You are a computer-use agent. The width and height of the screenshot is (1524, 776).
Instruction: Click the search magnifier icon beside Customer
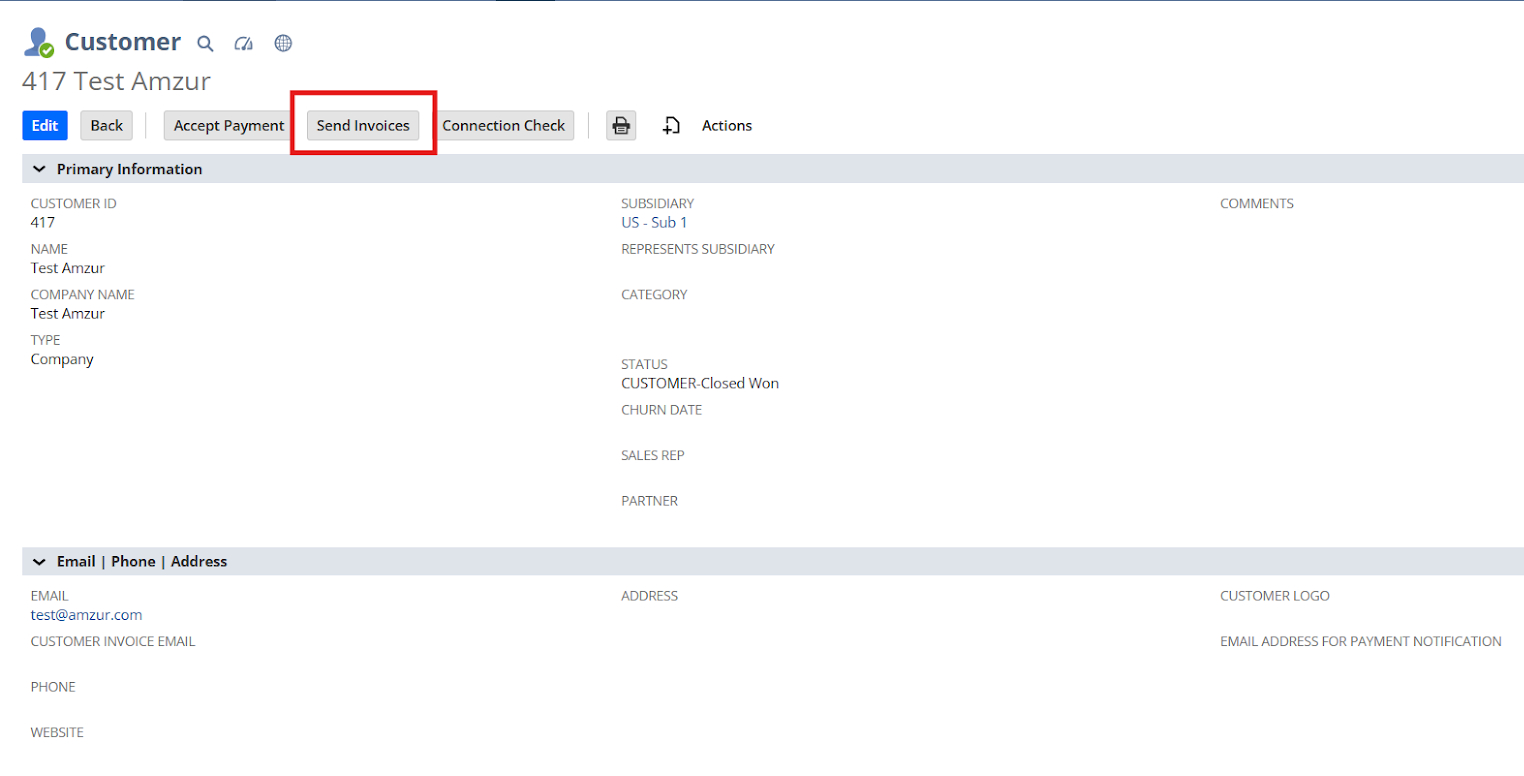pyautogui.click(x=205, y=43)
